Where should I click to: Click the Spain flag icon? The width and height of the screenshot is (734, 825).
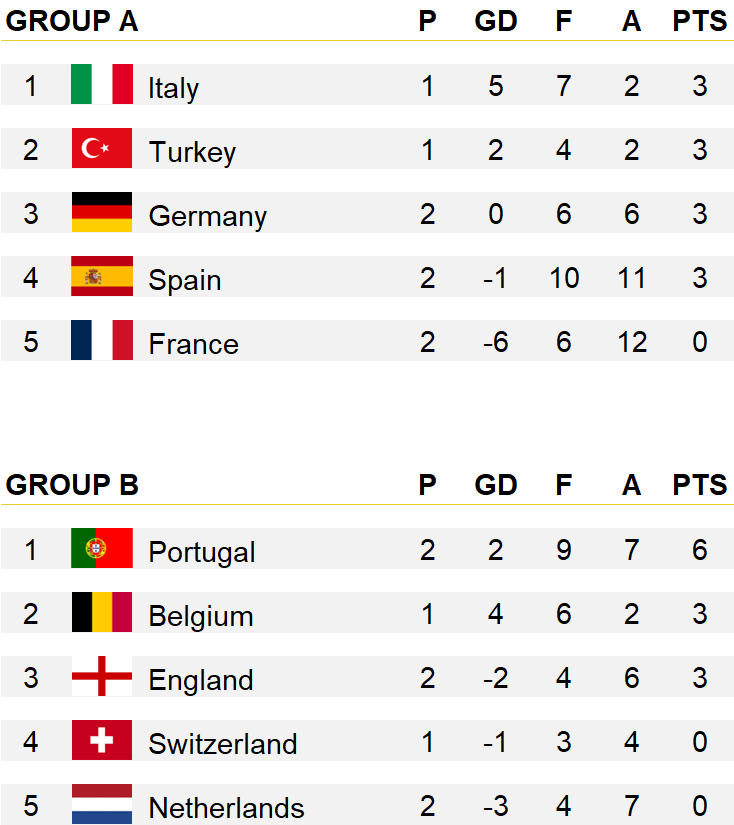pos(102,276)
